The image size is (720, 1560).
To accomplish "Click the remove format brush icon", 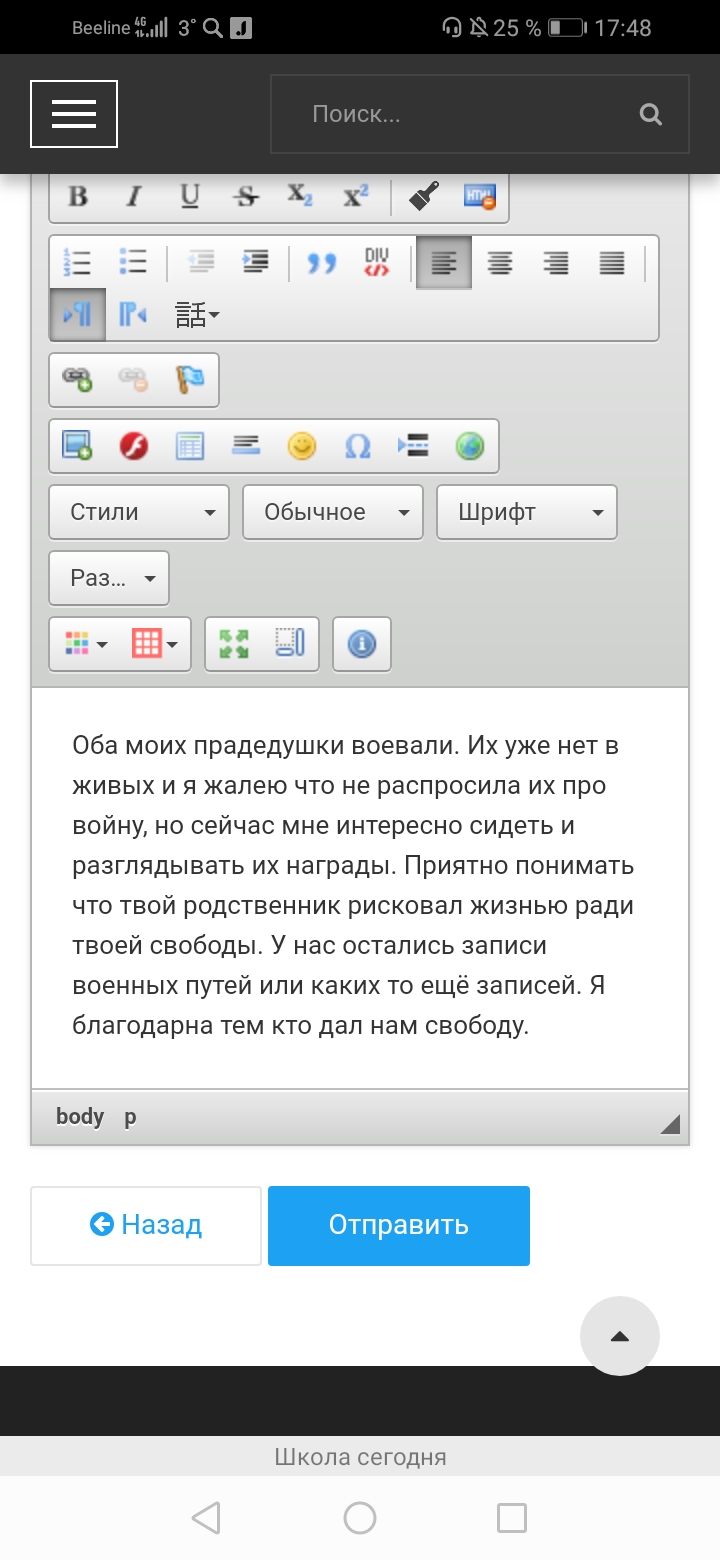I will (x=425, y=196).
